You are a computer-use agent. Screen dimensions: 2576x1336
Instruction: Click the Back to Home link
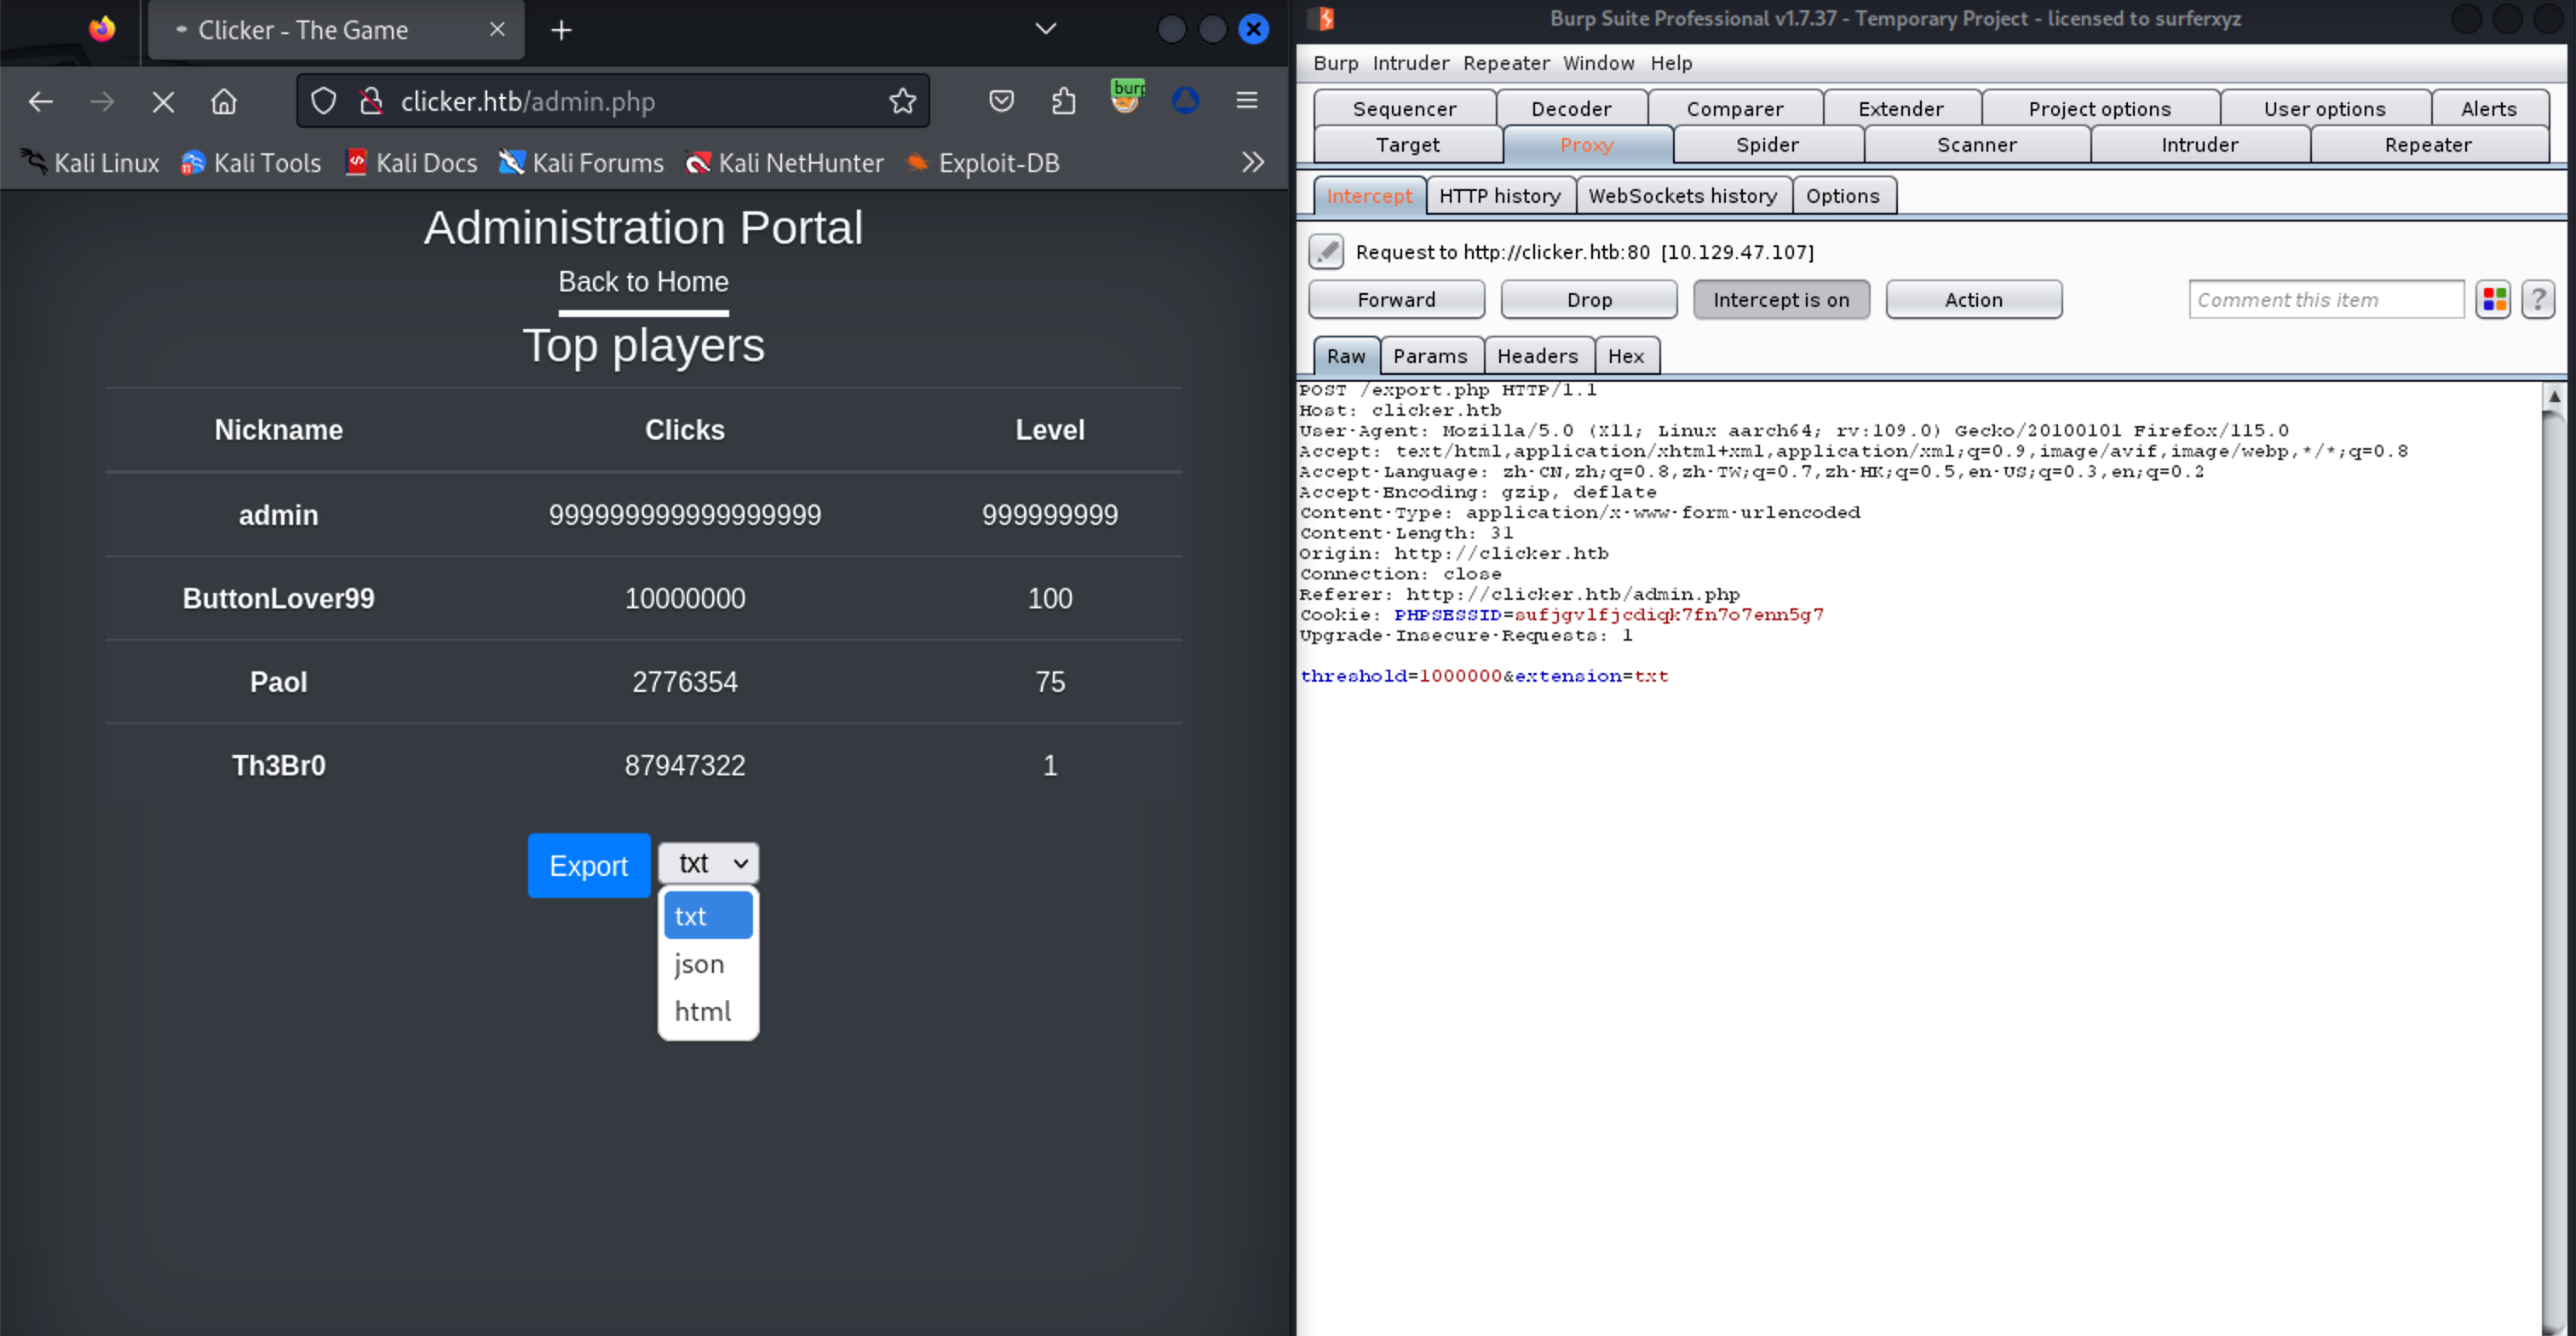click(643, 282)
